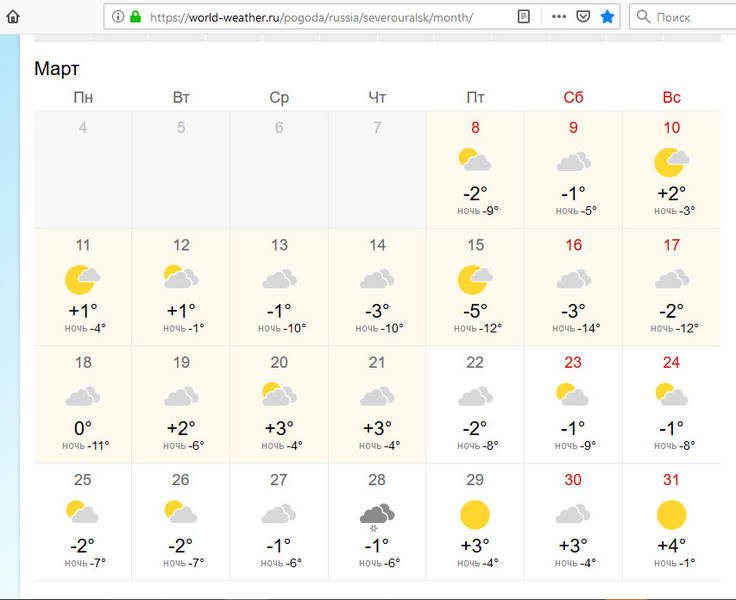
Task: Open site information icon in address bar
Action: 118,17
